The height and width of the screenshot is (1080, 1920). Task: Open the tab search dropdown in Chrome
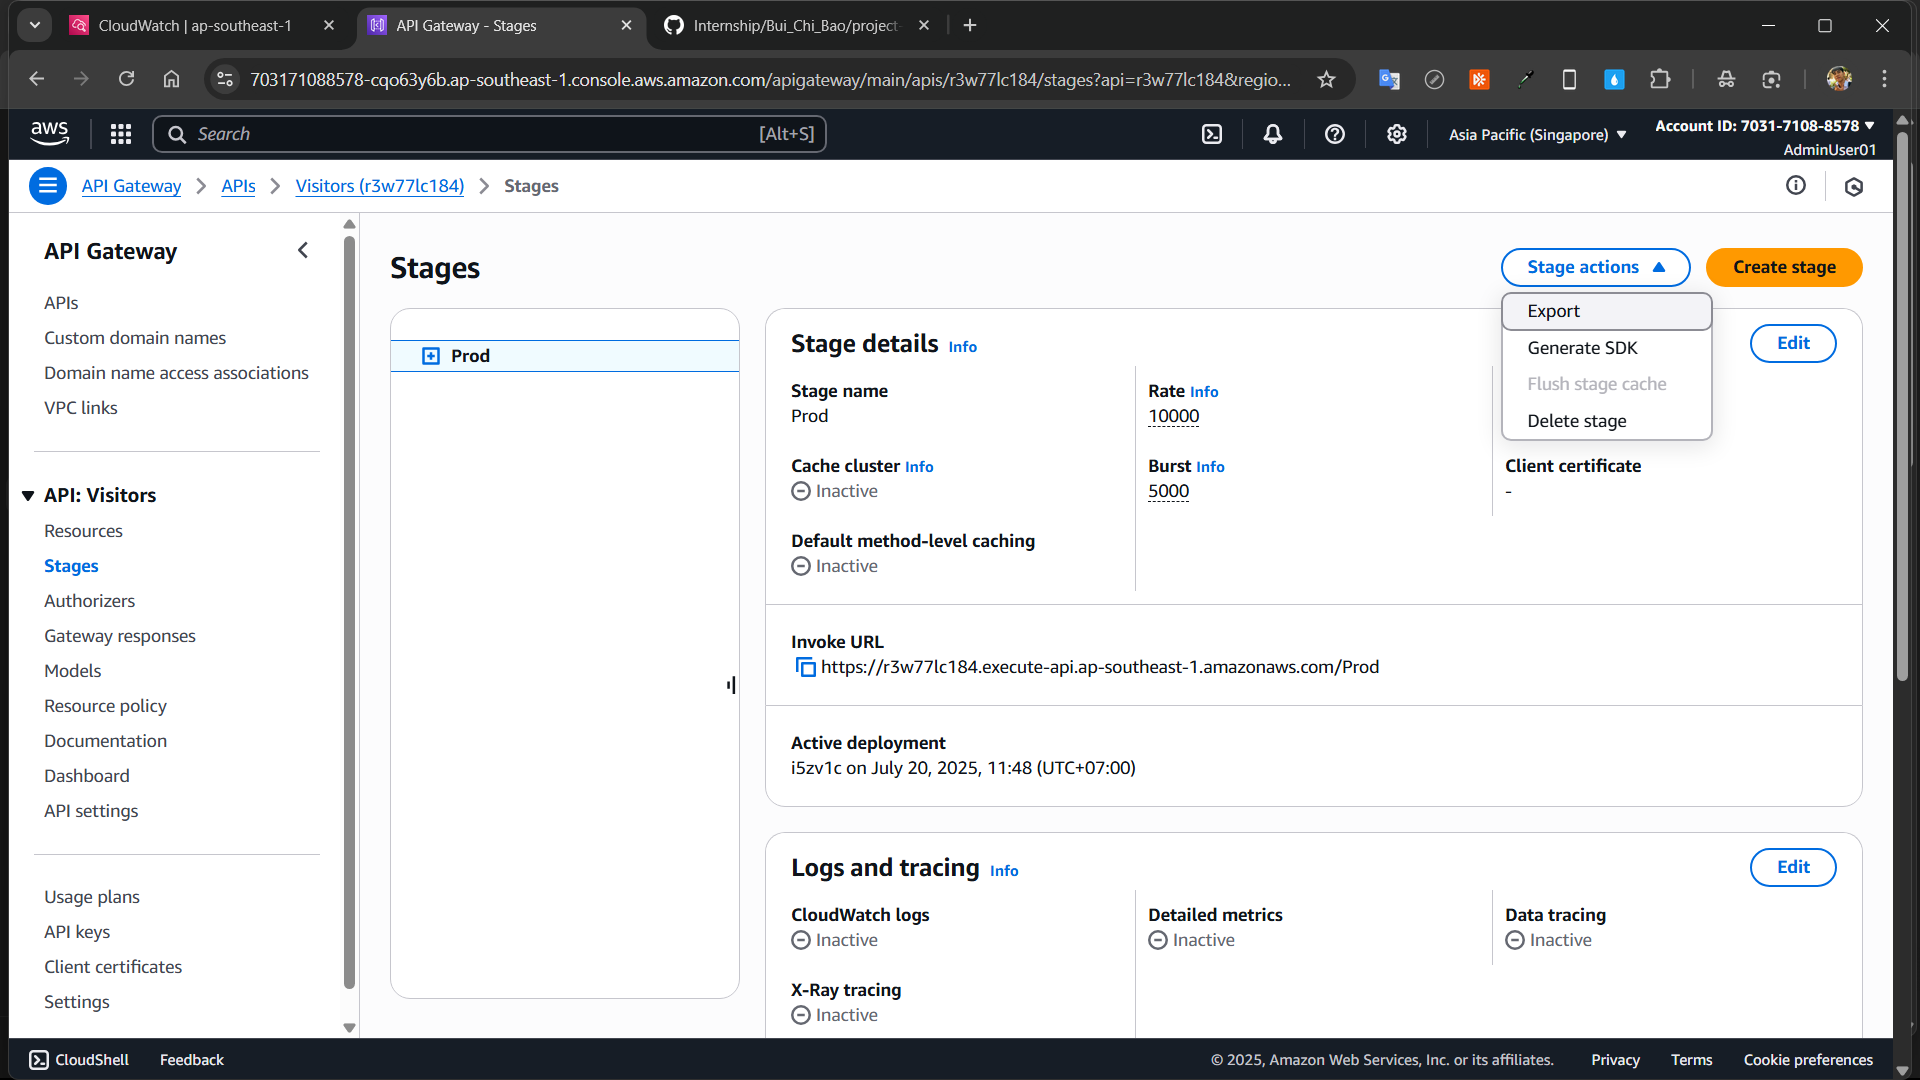35,25
